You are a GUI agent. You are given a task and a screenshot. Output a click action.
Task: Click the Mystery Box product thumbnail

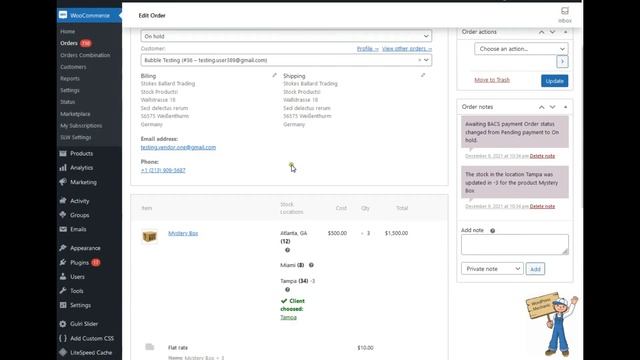tap(149, 236)
